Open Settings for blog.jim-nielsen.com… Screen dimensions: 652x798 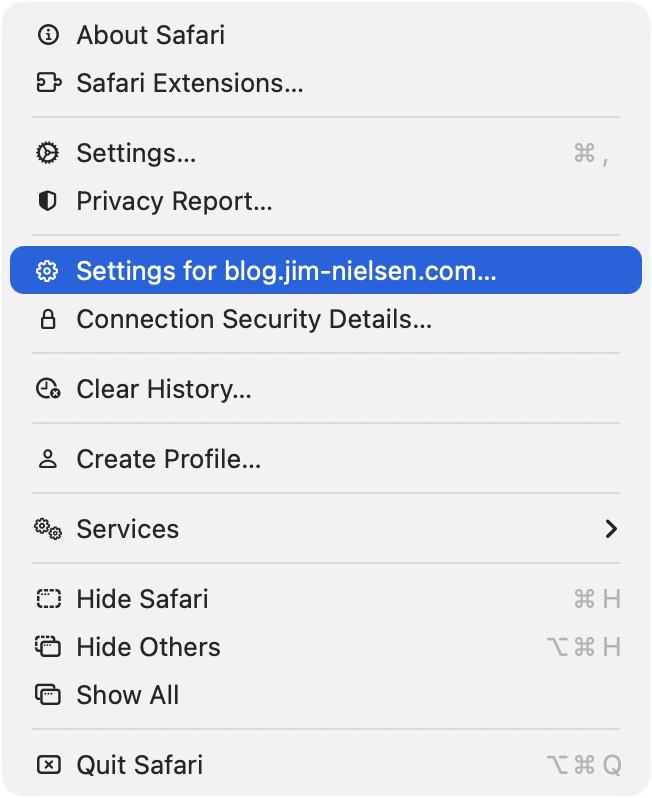click(286, 271)
